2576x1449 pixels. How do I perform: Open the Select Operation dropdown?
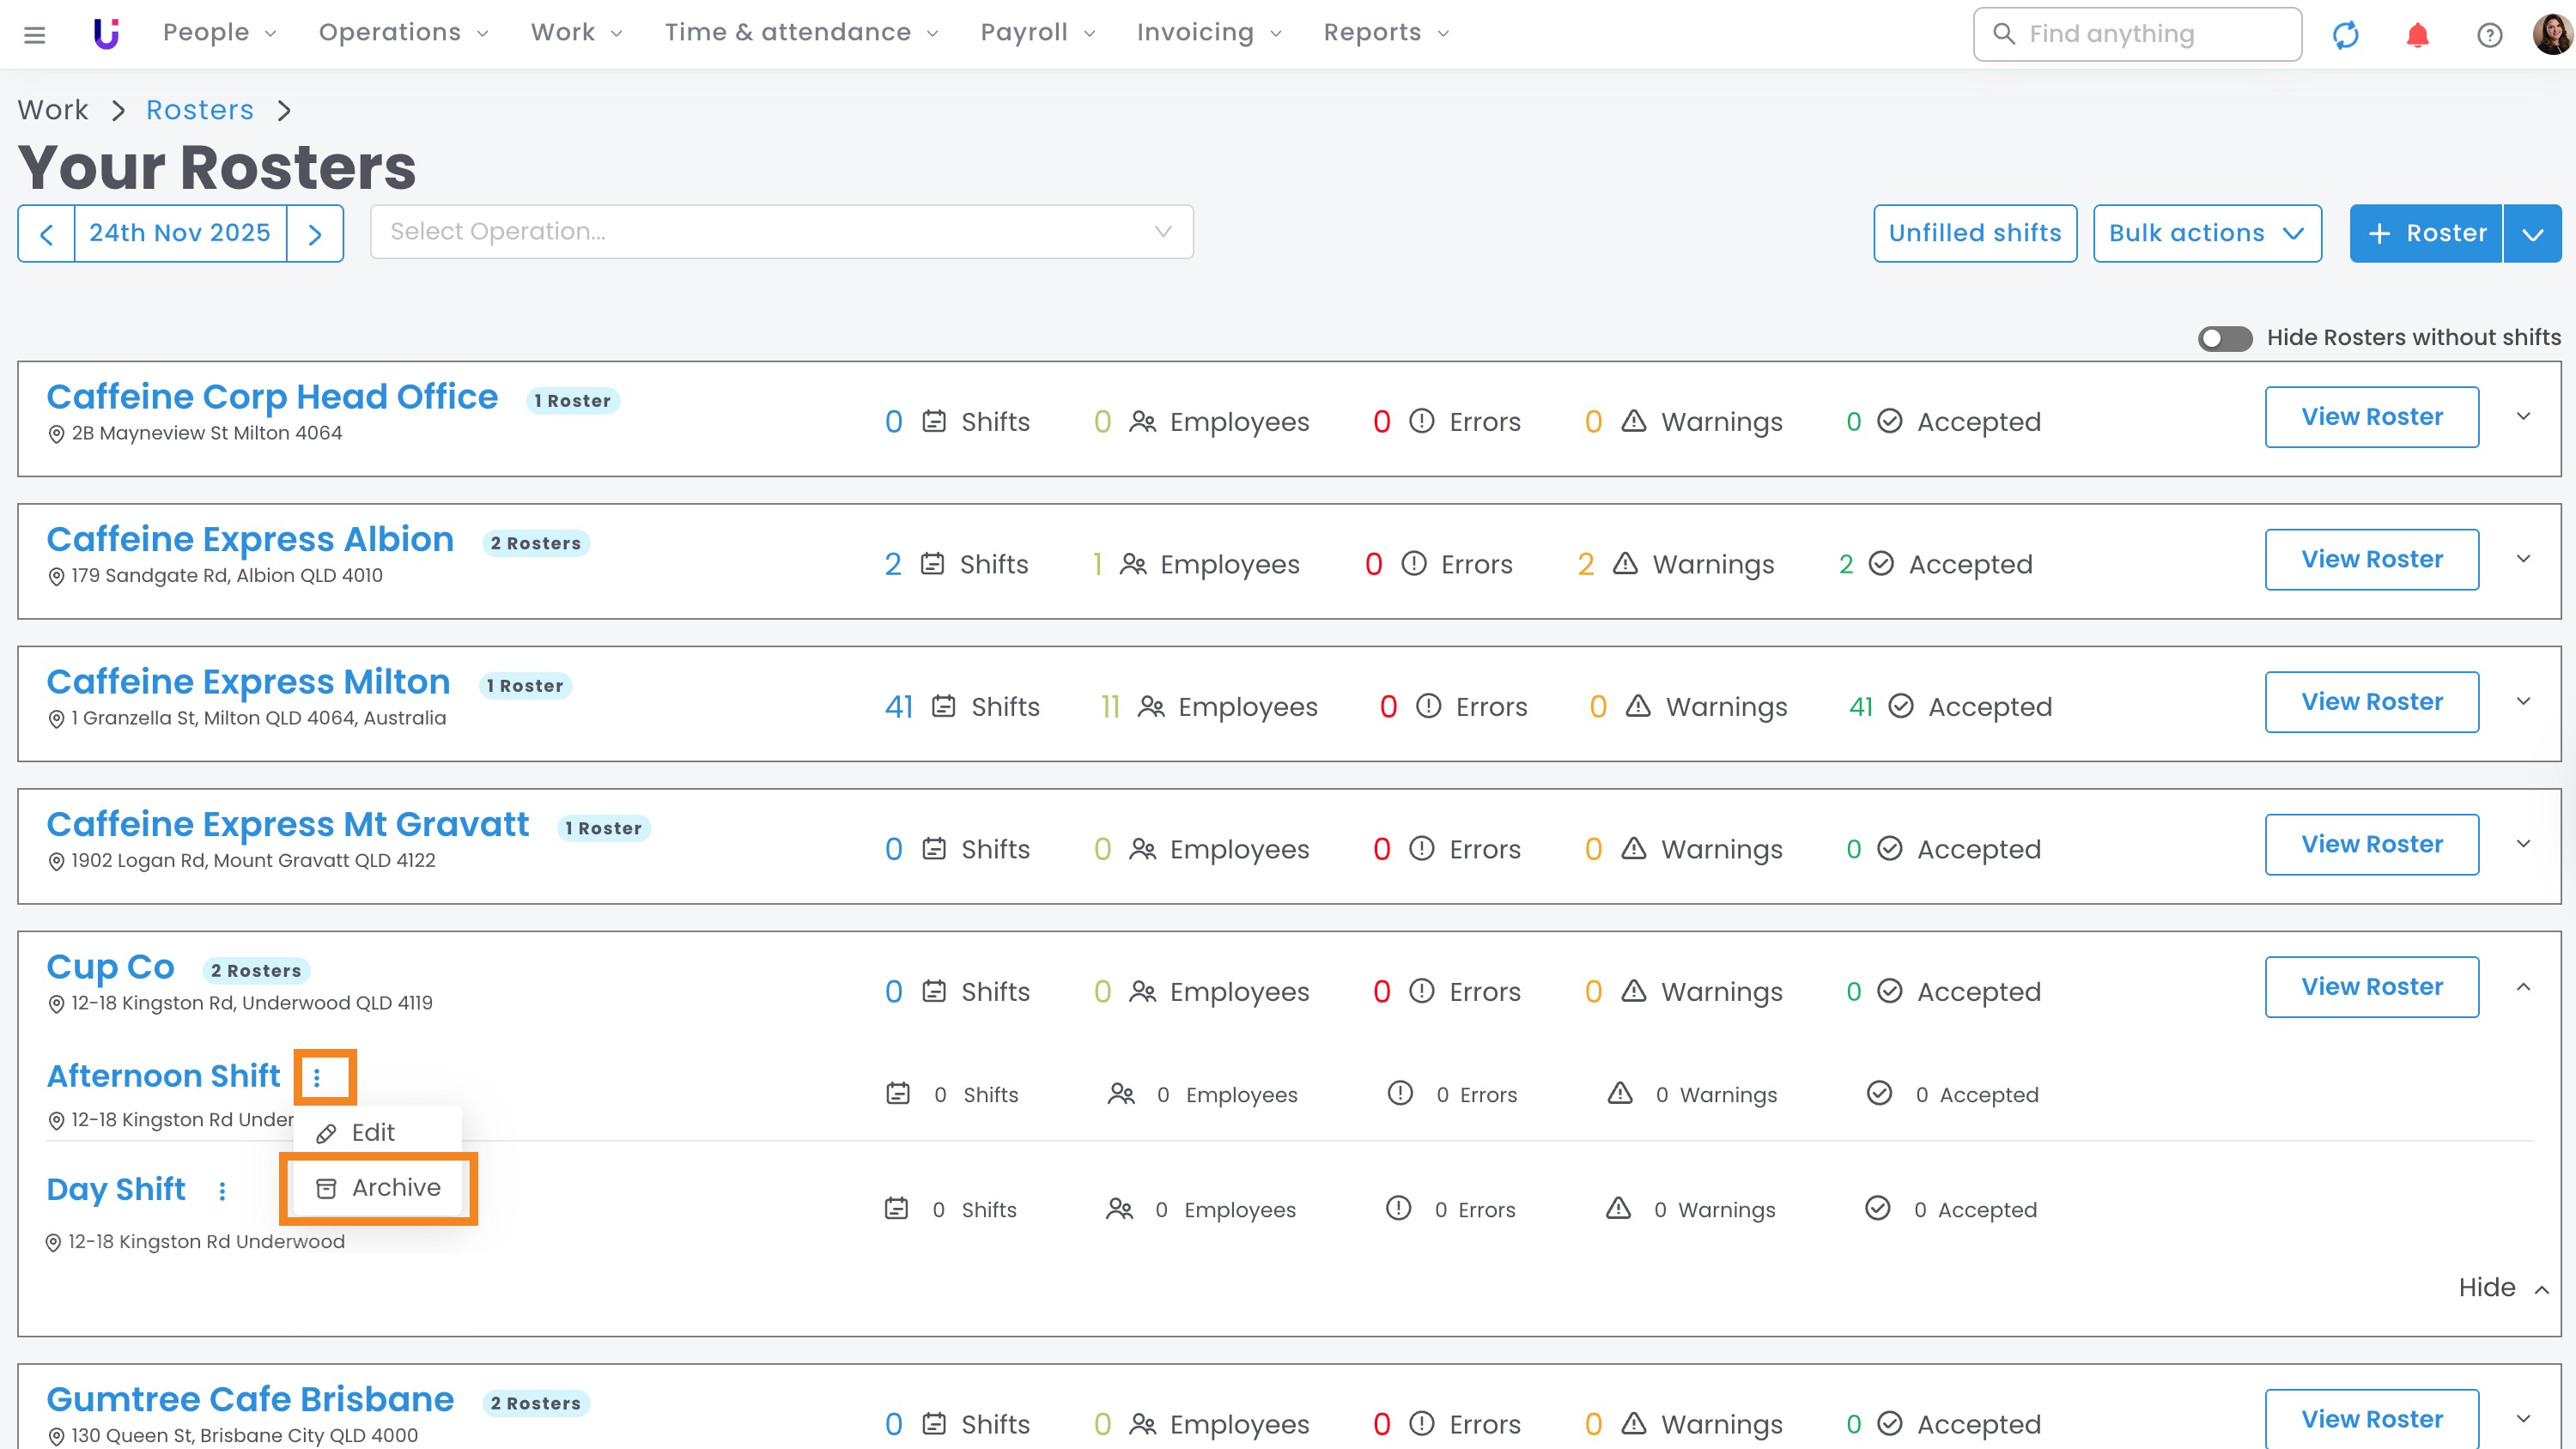pos(781,232)
